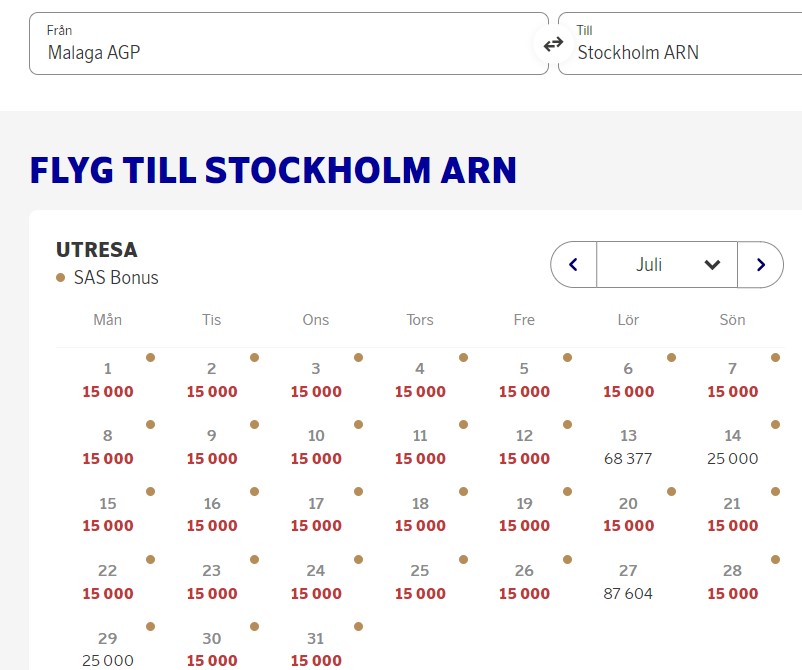Image resolution: width=802 pixels, height=670 pixels.
Task: Select July 1 for 15 000
Action: click(108, 380)
